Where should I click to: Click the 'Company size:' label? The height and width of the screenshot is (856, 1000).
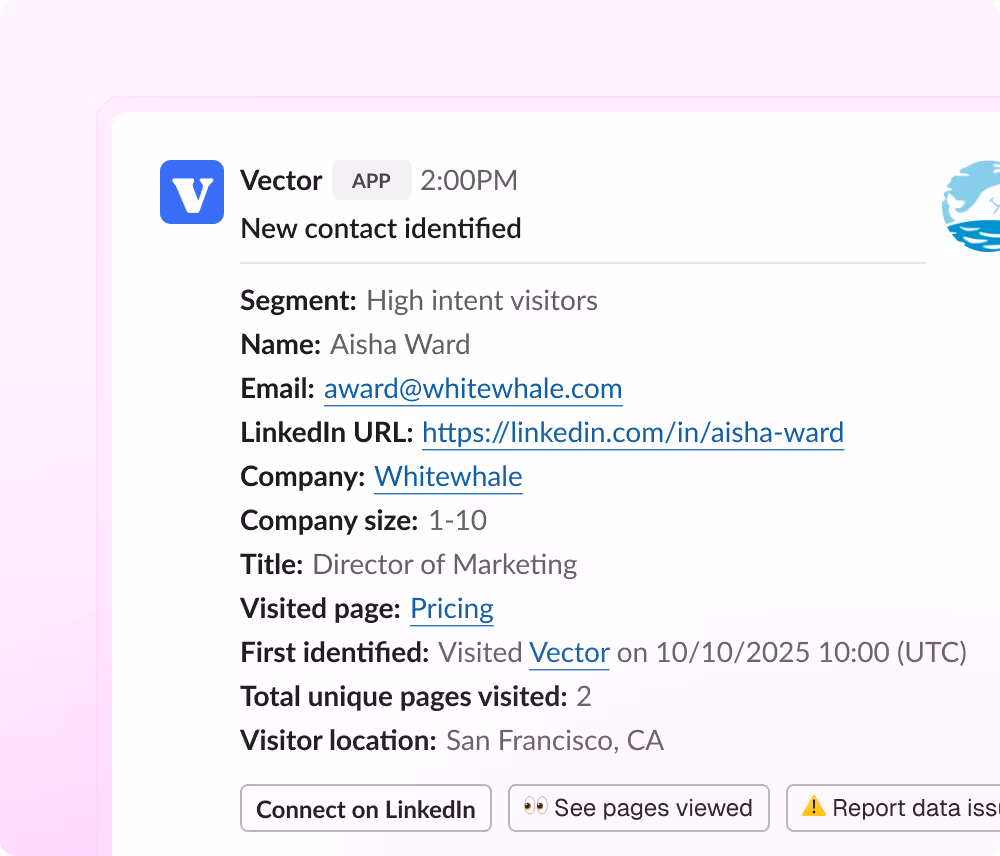pyautogui.click(x=329, y=521)
